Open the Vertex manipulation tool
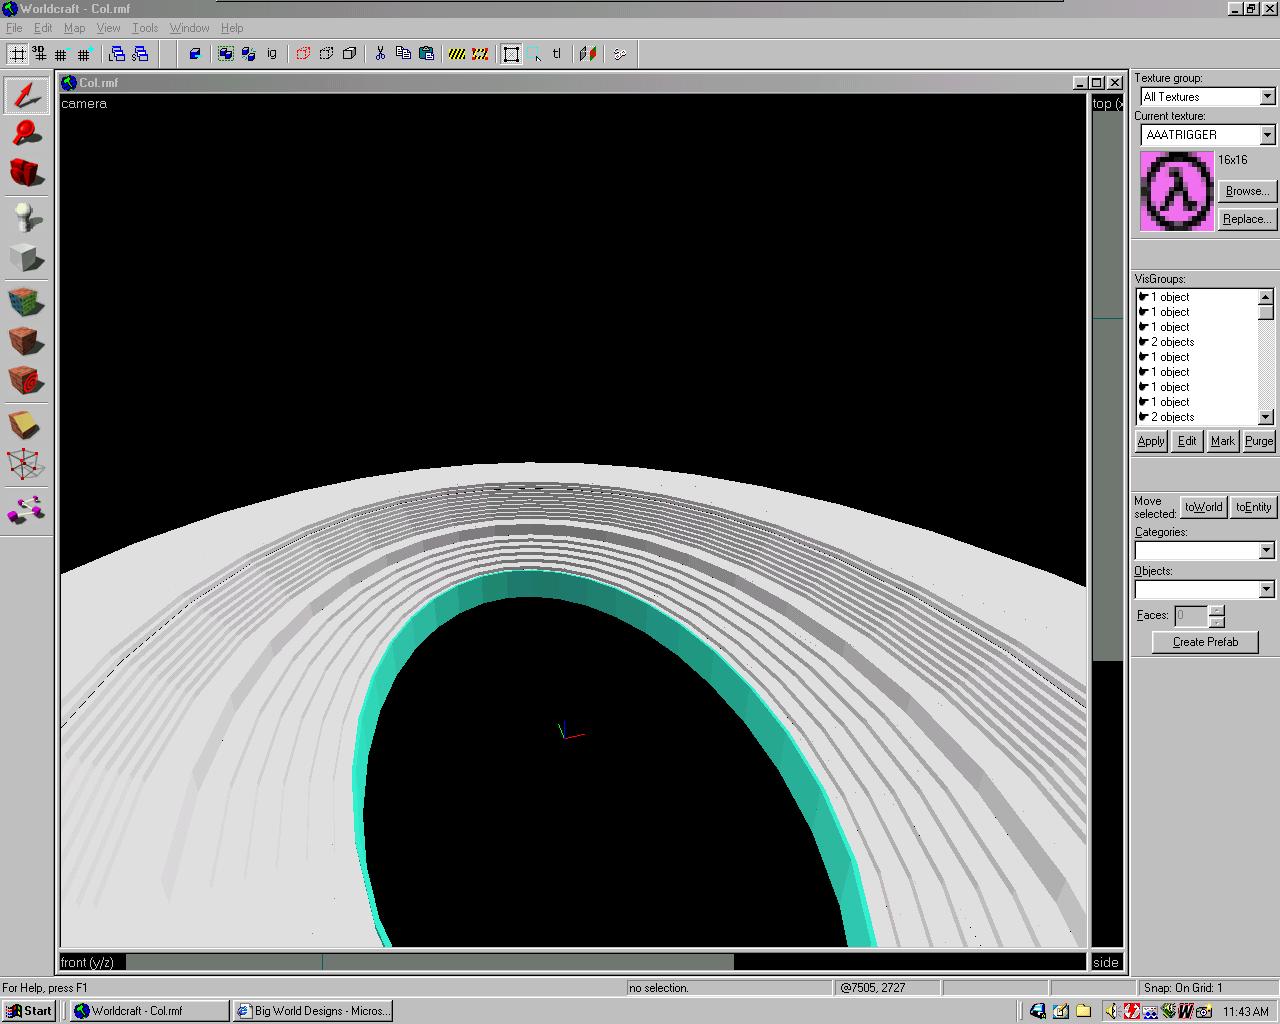 (x=26, y=464)
